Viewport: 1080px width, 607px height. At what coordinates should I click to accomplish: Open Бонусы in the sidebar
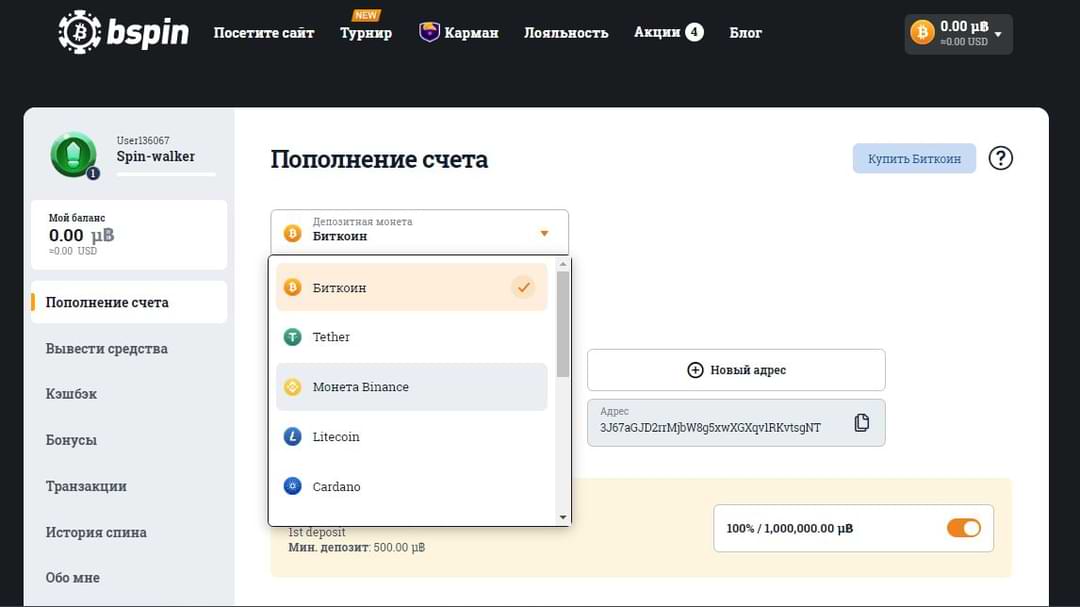coord(71,440)
